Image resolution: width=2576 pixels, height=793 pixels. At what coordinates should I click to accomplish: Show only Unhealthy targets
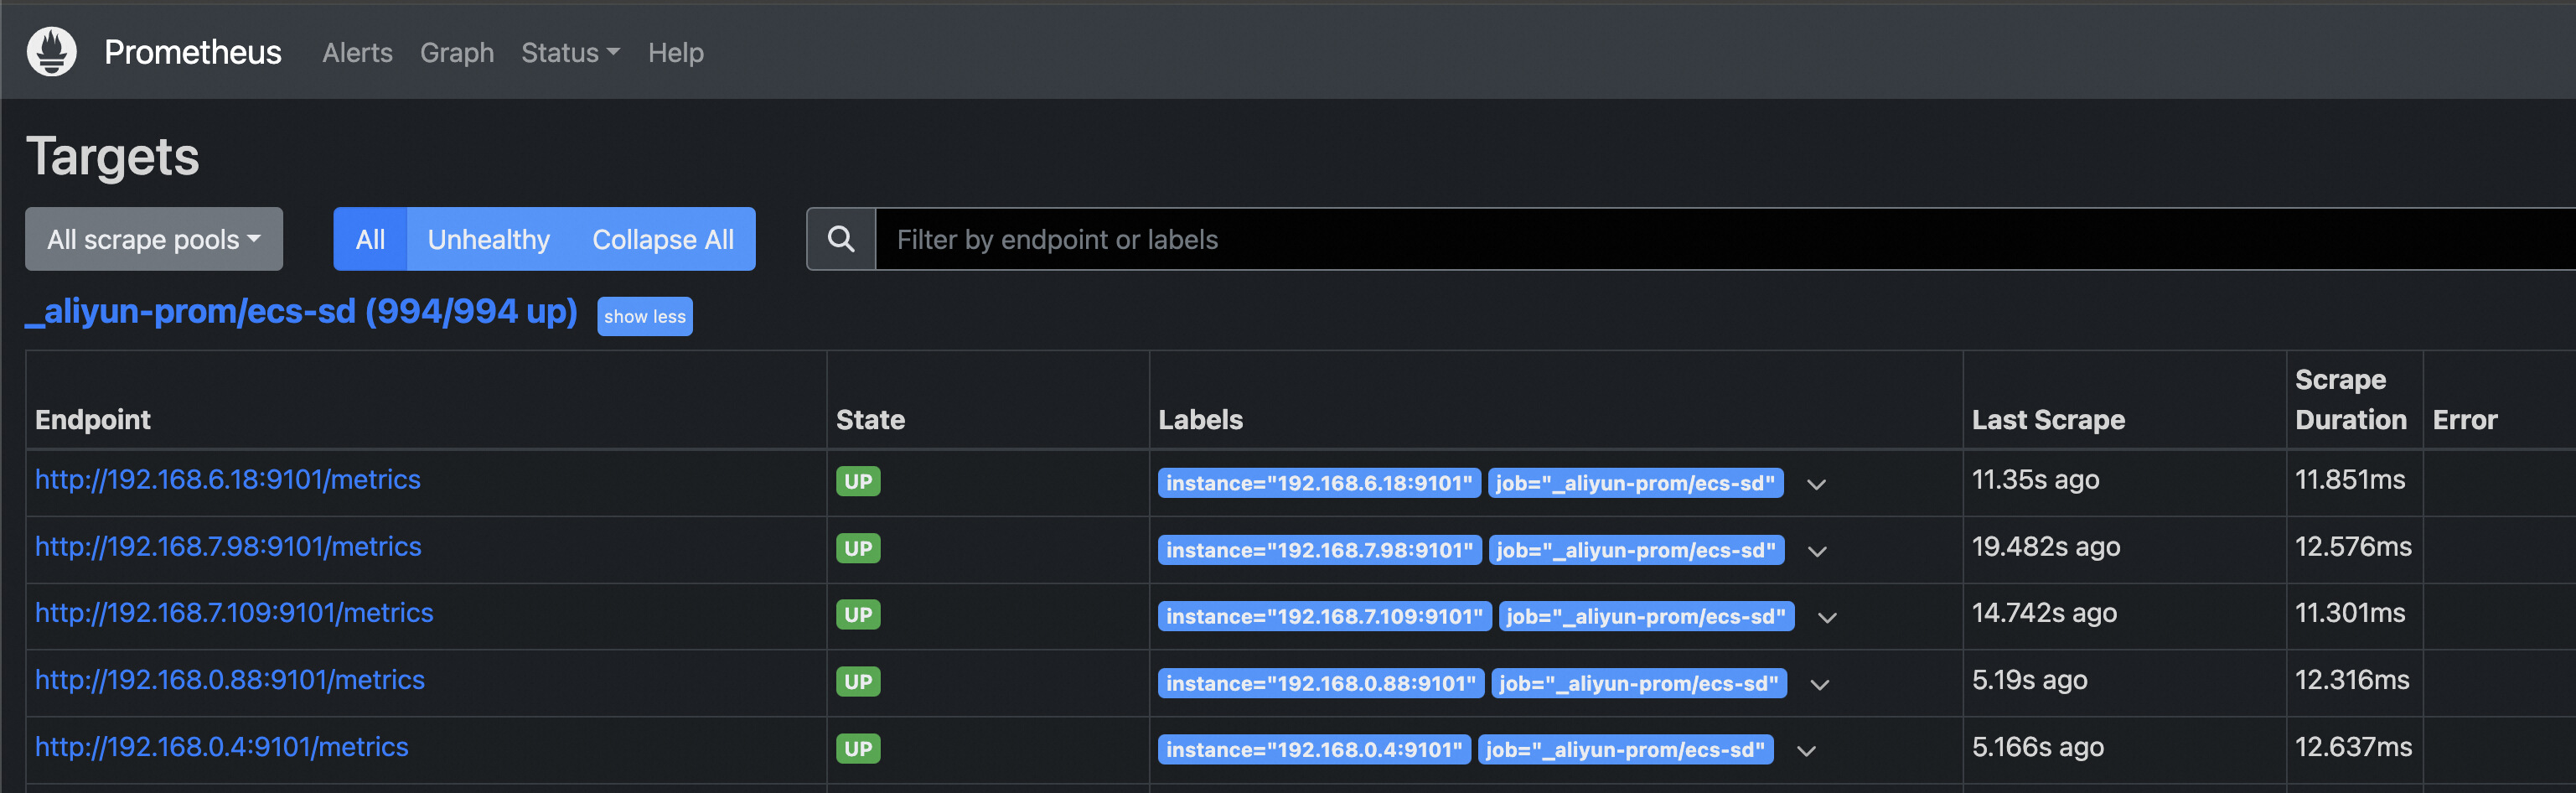pyautogui.click(x=488, y=239)
